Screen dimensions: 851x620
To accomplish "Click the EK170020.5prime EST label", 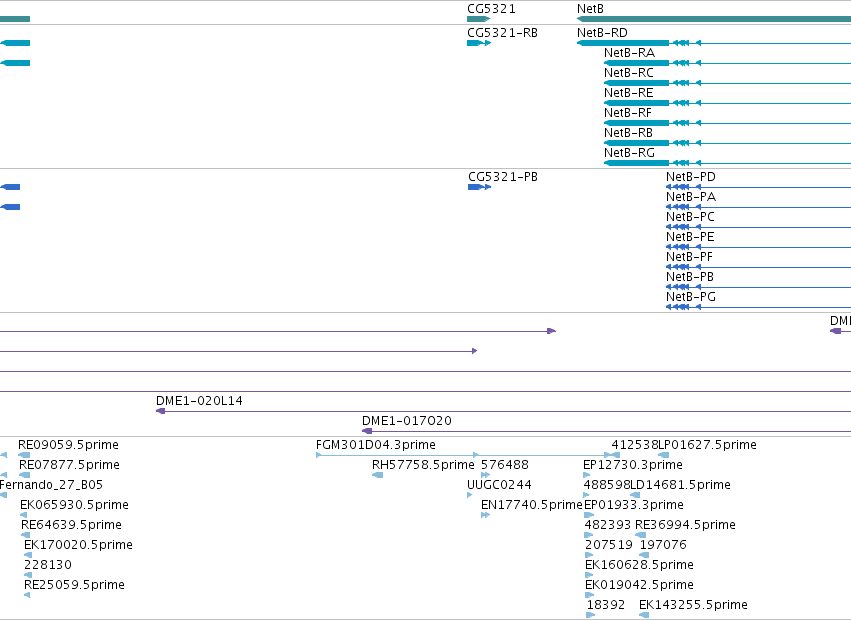I will pyautogui.click(x=78, y=546).
